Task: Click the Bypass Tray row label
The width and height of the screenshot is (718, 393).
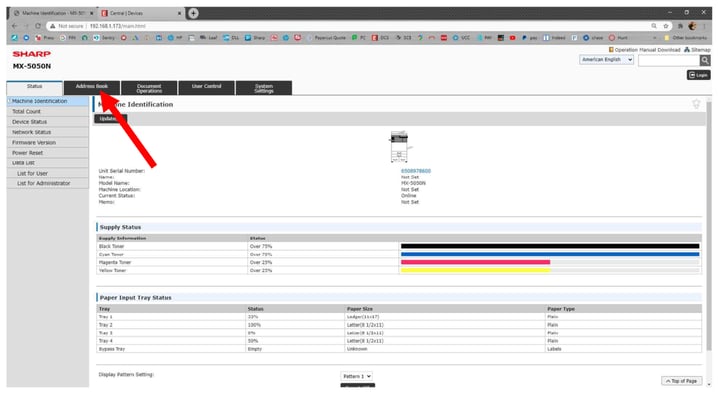Action: click(112, 349)
